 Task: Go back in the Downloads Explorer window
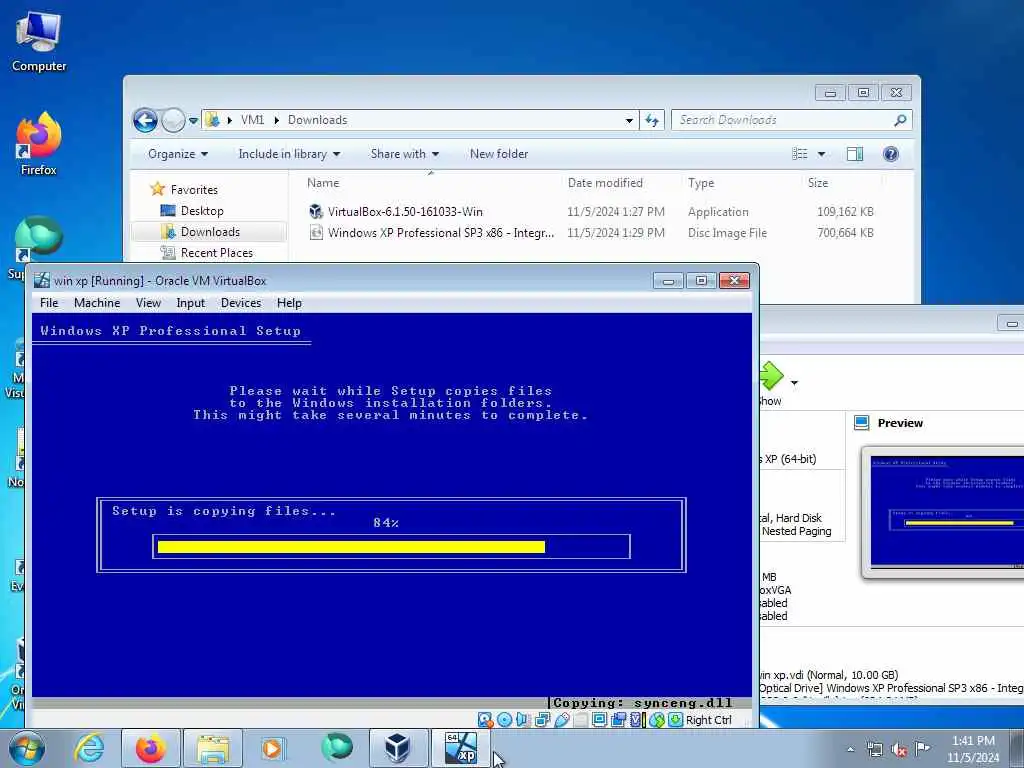pyautogui.click(x=145, y=120)
